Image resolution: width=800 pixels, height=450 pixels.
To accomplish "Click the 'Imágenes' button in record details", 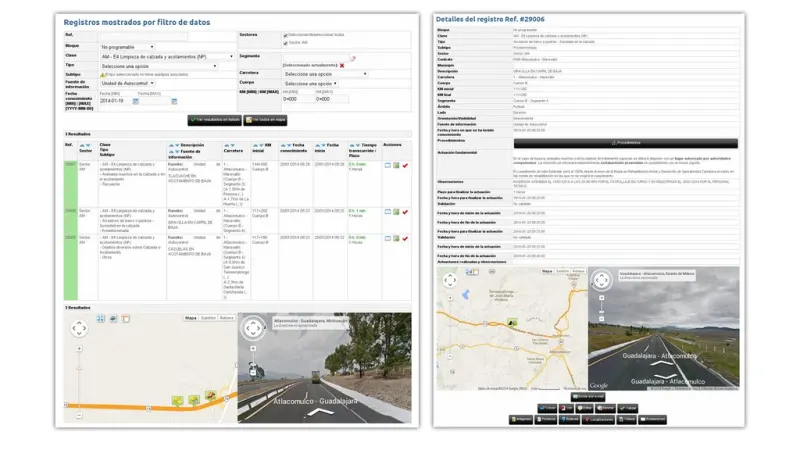I will pyautogui.click(x=521, y=419).
